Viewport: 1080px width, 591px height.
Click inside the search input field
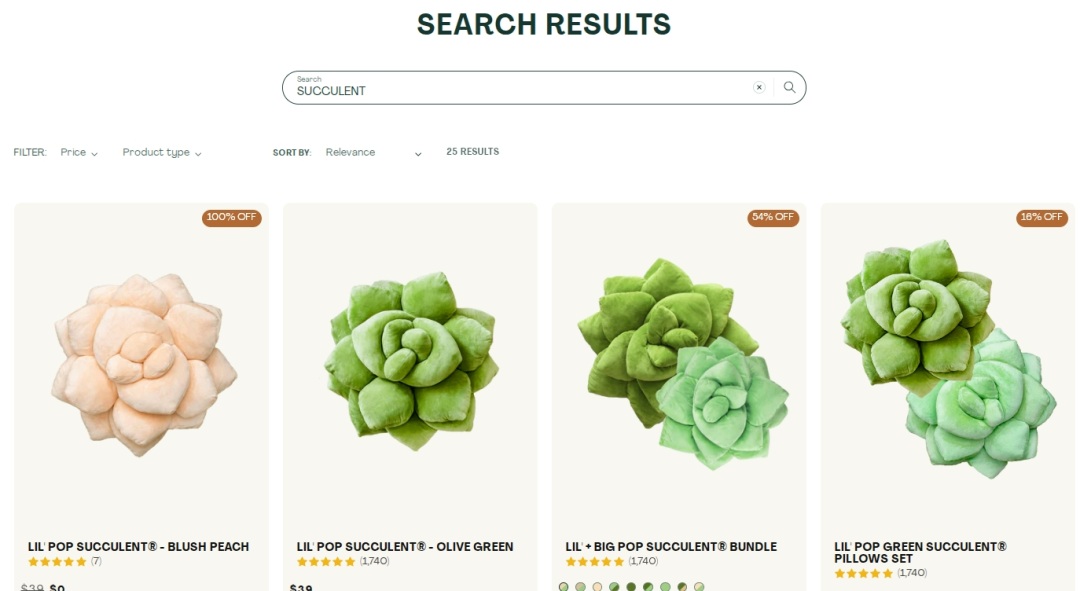pyautogui.click(x=500, y=89)
